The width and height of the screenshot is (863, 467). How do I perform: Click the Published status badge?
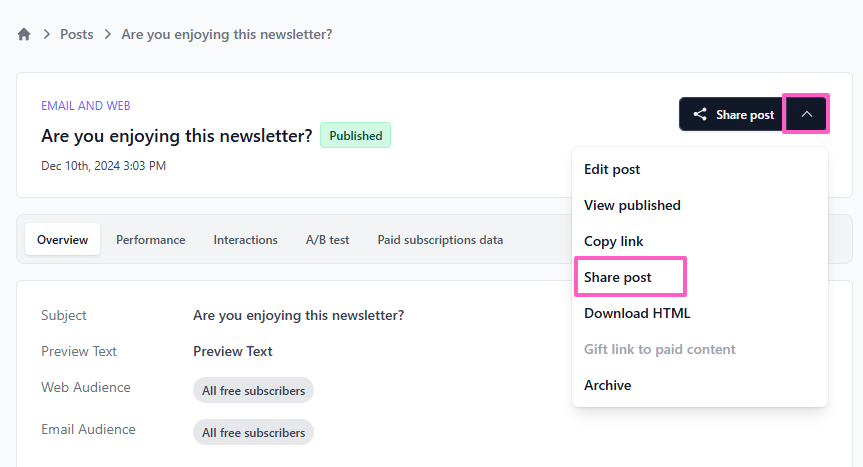tap(355, 135)
